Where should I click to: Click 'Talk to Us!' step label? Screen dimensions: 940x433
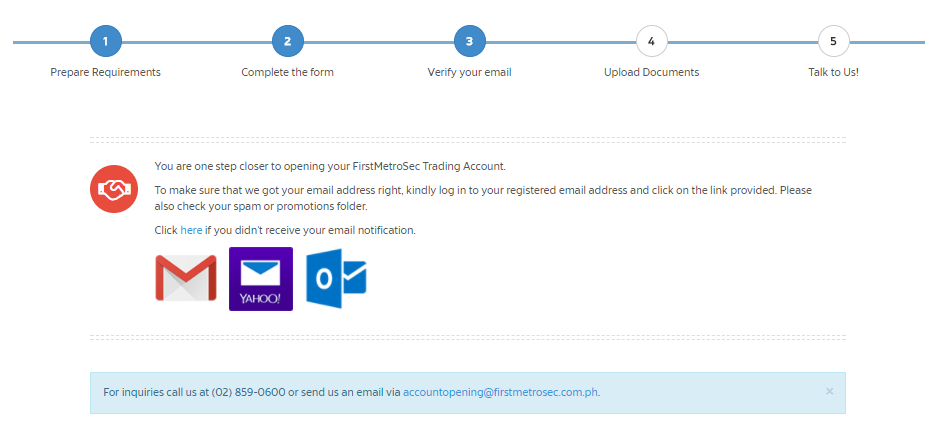click(833, 73)
